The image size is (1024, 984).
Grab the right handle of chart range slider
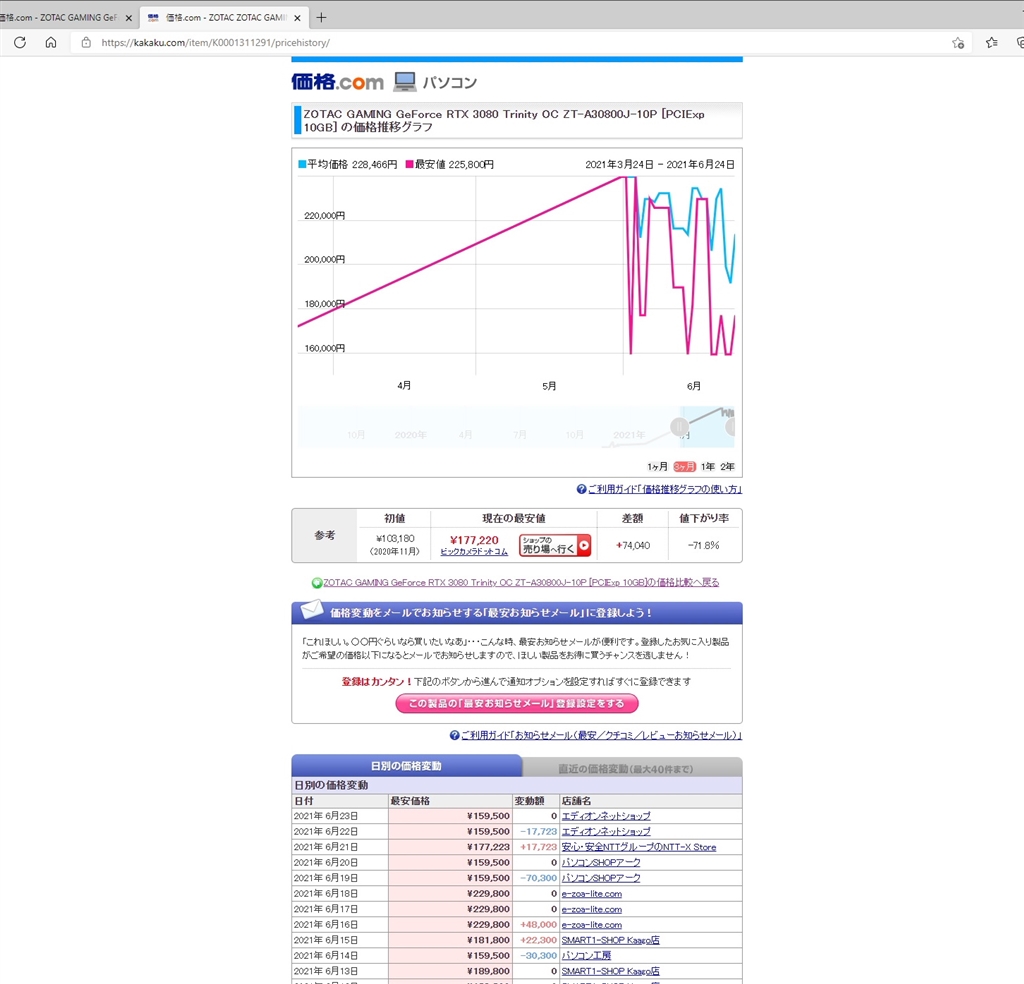[731, 428]
